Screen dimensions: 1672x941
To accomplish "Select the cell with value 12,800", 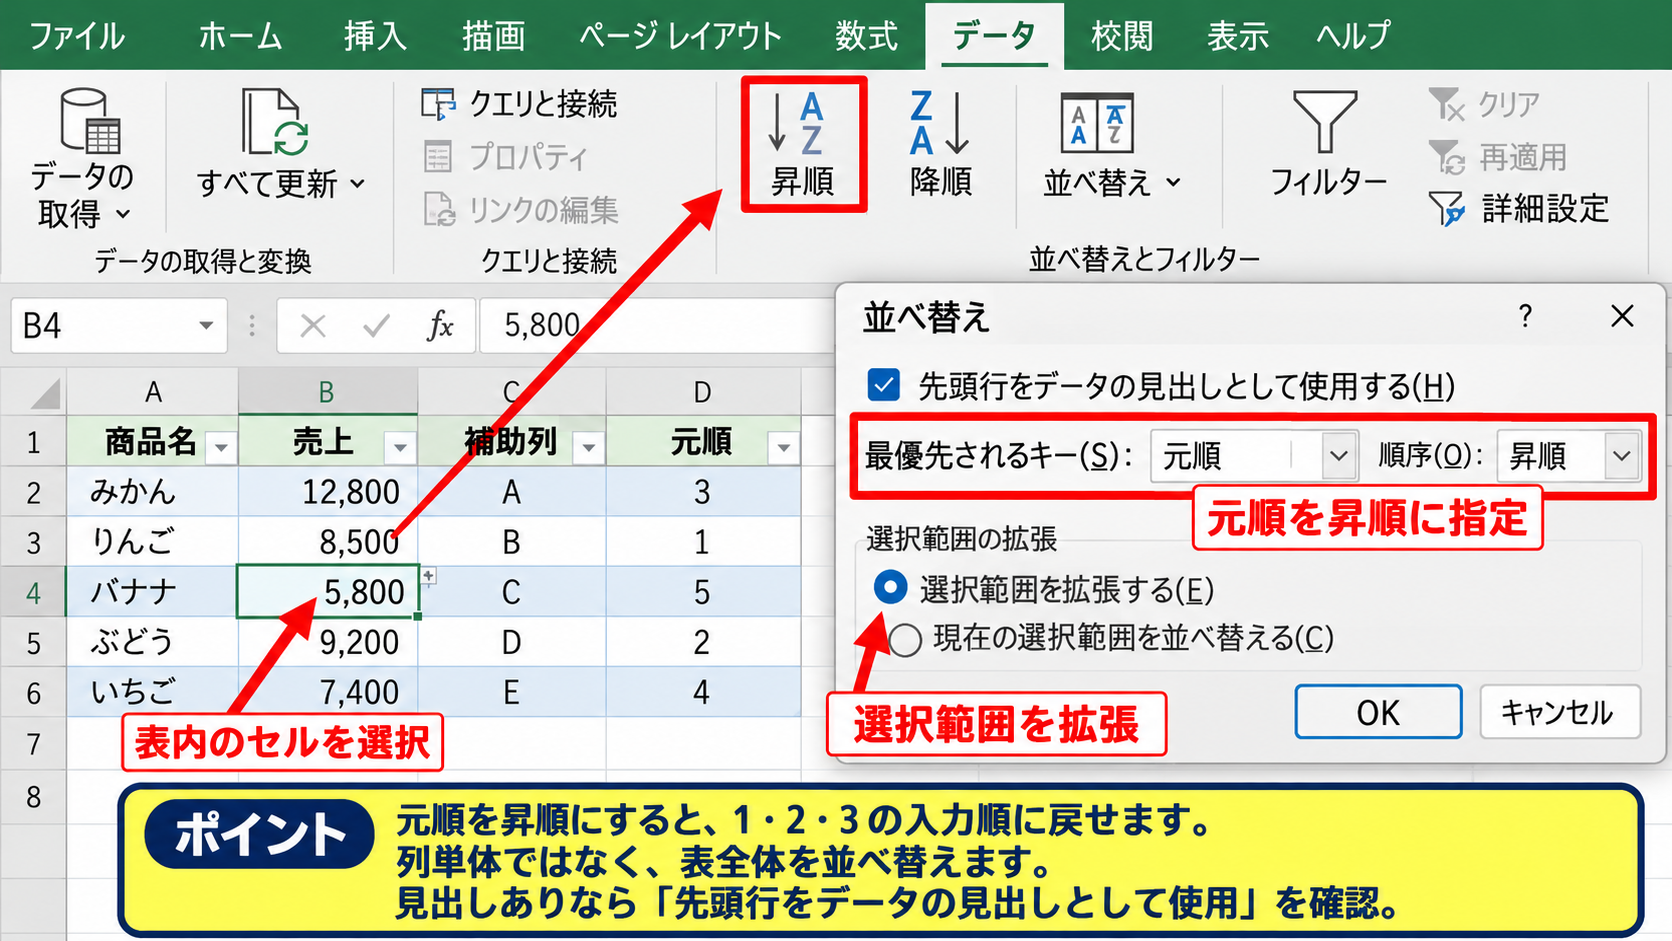I will click(328, 492).
